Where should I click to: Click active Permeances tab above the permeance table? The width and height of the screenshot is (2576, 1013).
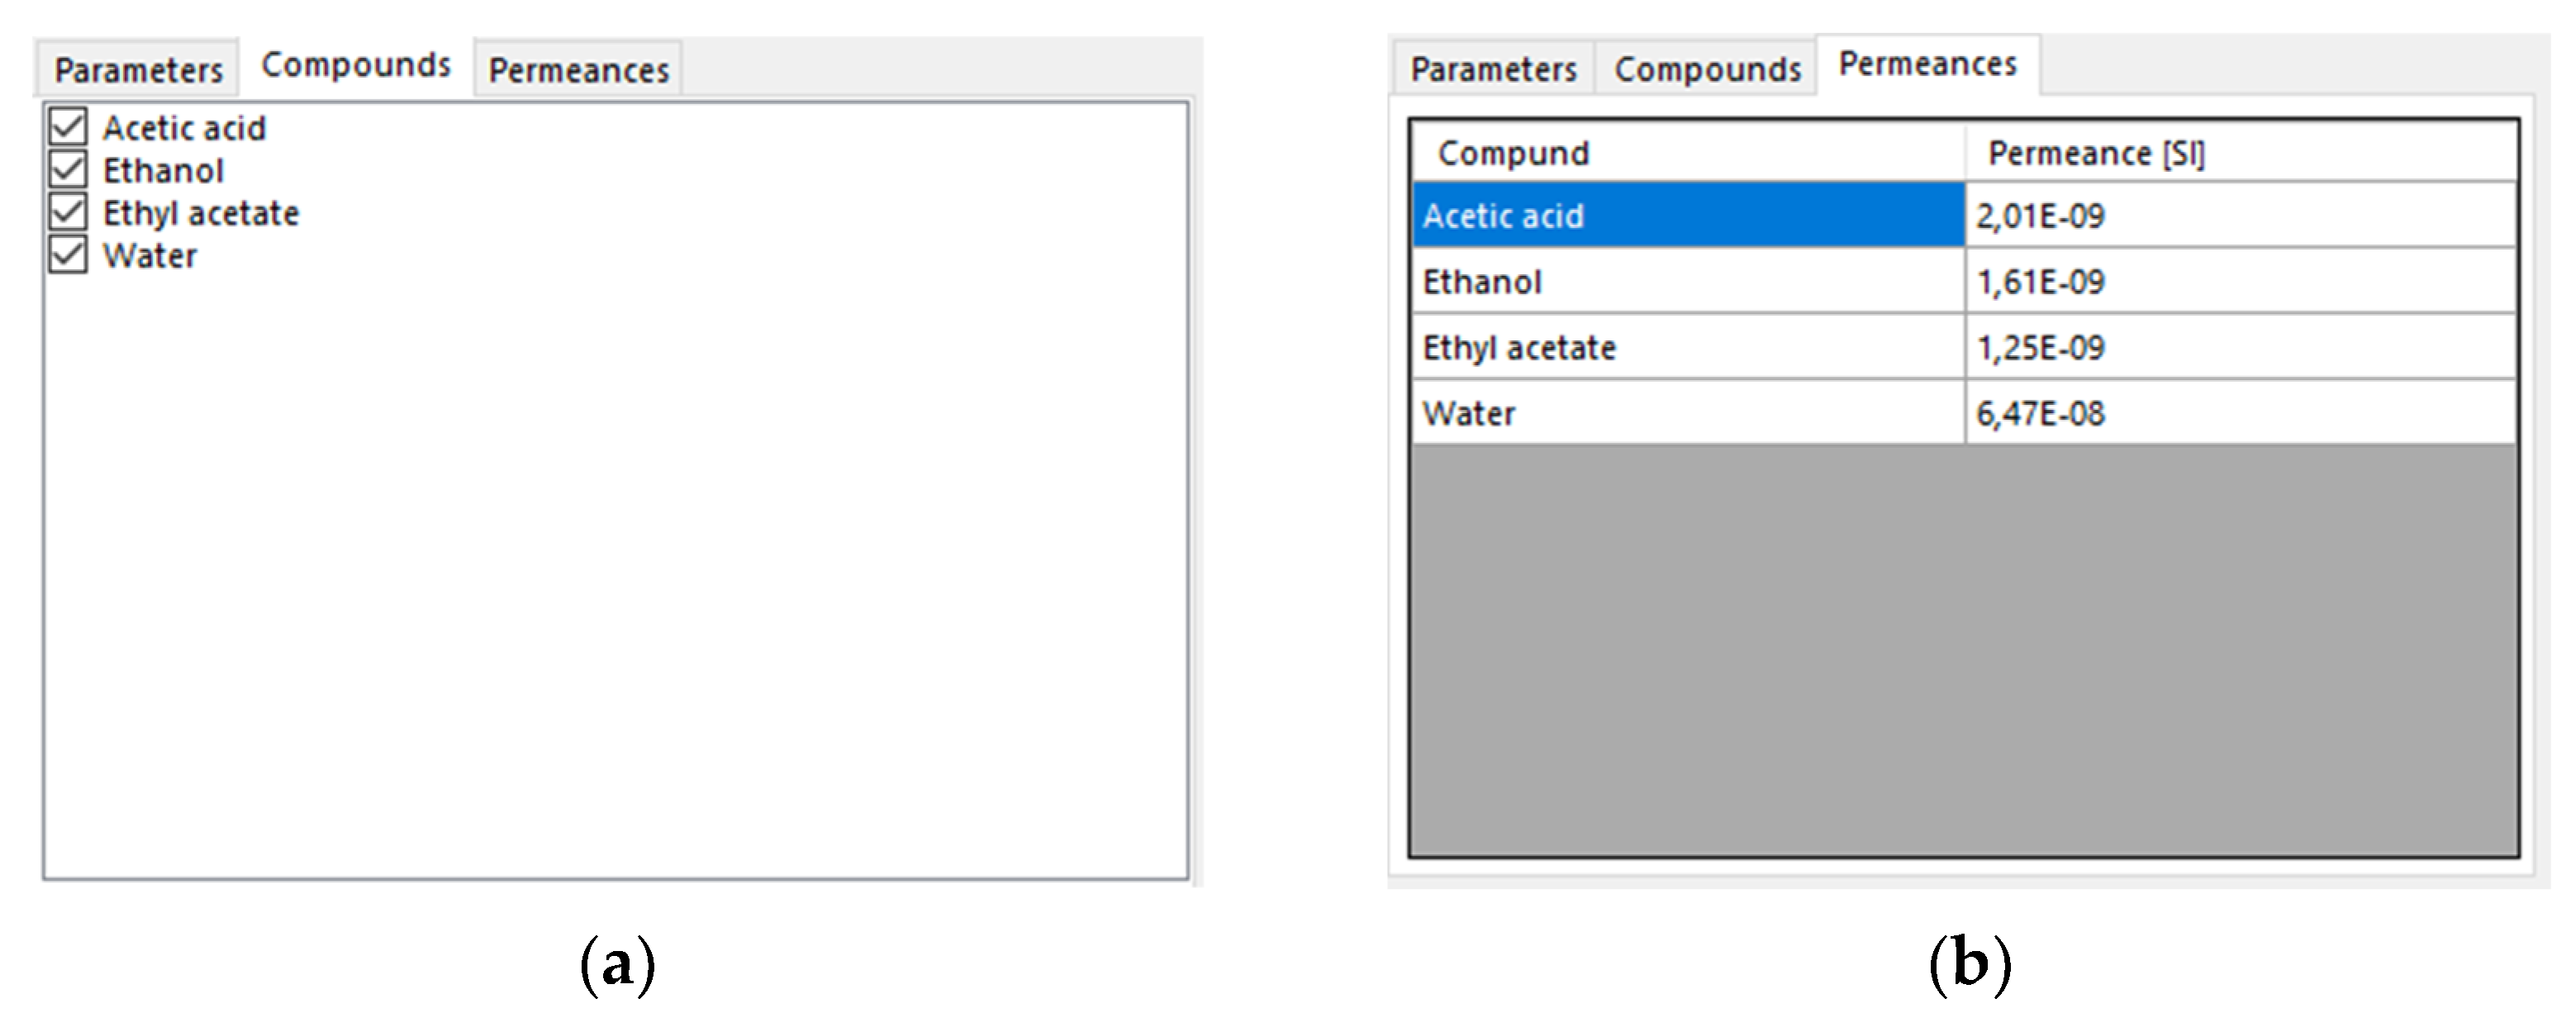tap(1927, 64)
